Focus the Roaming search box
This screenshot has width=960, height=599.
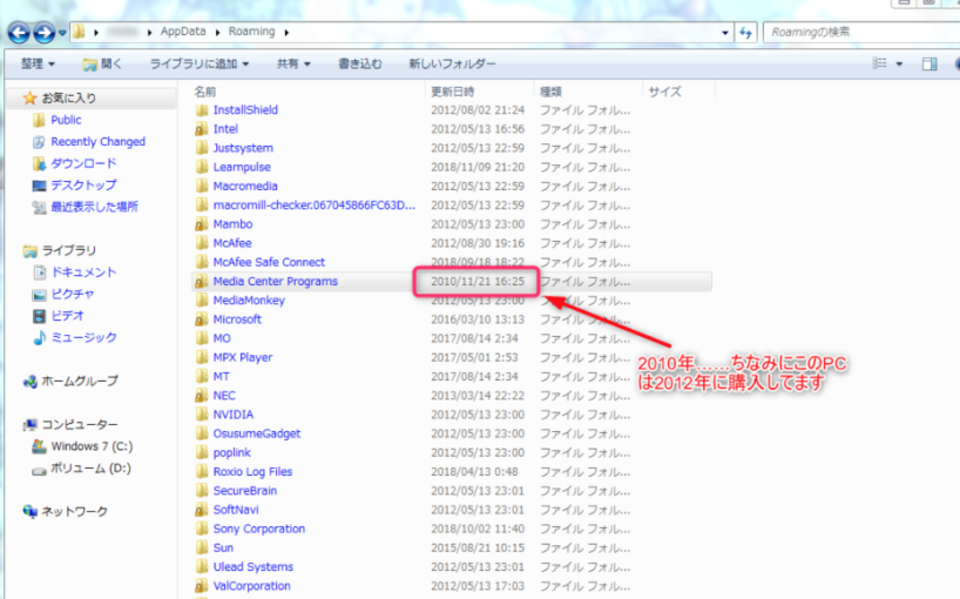point(860,32)
